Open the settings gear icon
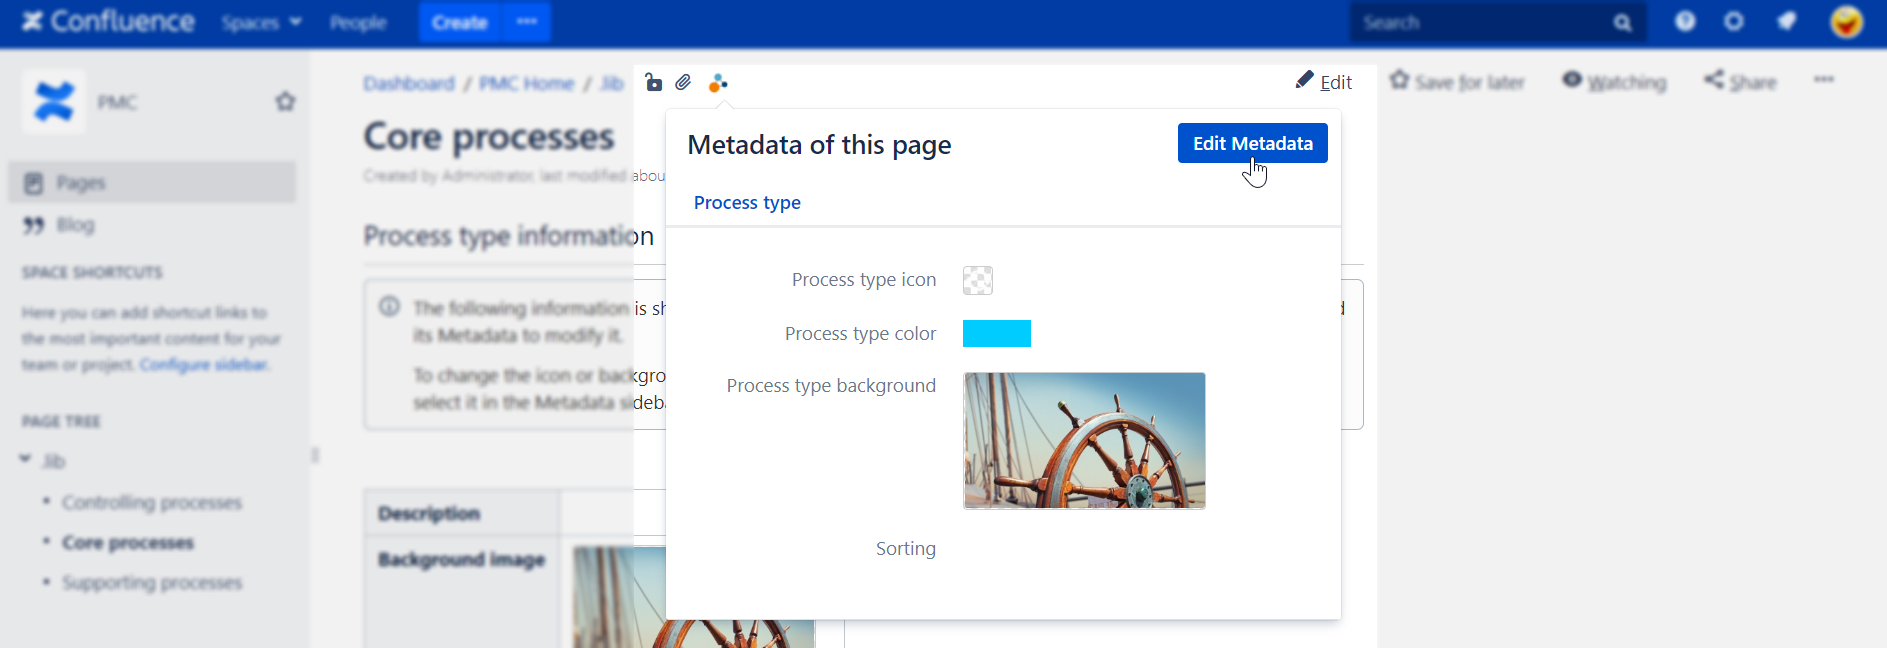 pyautogui.click(x=1734, y=22)
